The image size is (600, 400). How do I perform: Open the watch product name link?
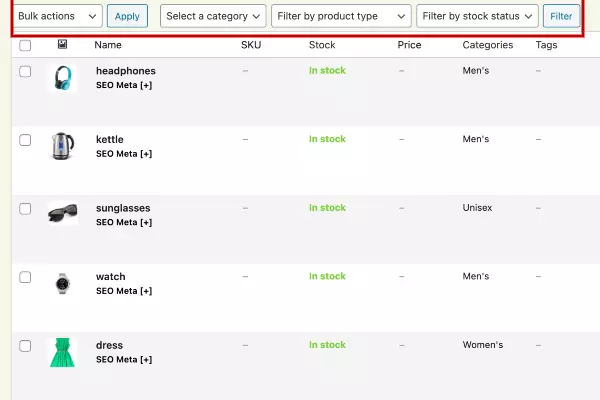tap(111, 276)
